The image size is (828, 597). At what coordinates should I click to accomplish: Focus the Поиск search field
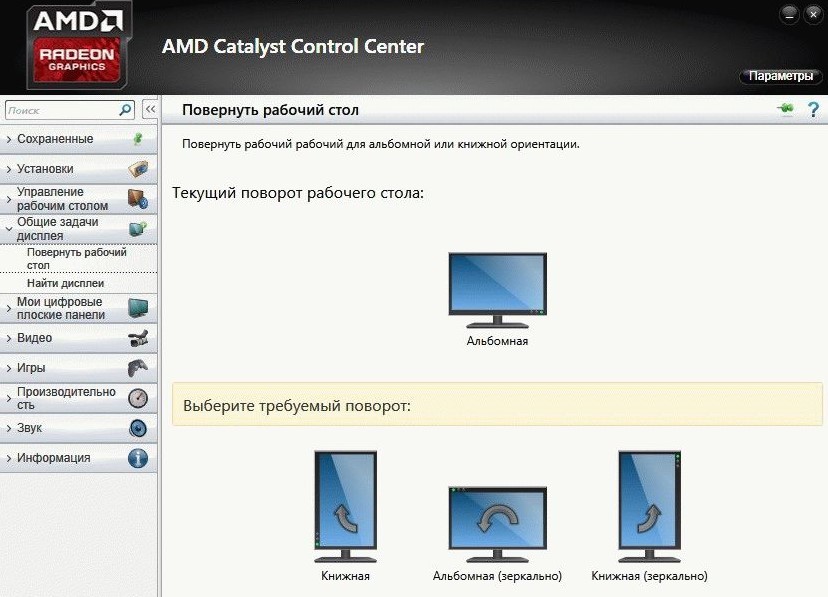tap(60, 110)
